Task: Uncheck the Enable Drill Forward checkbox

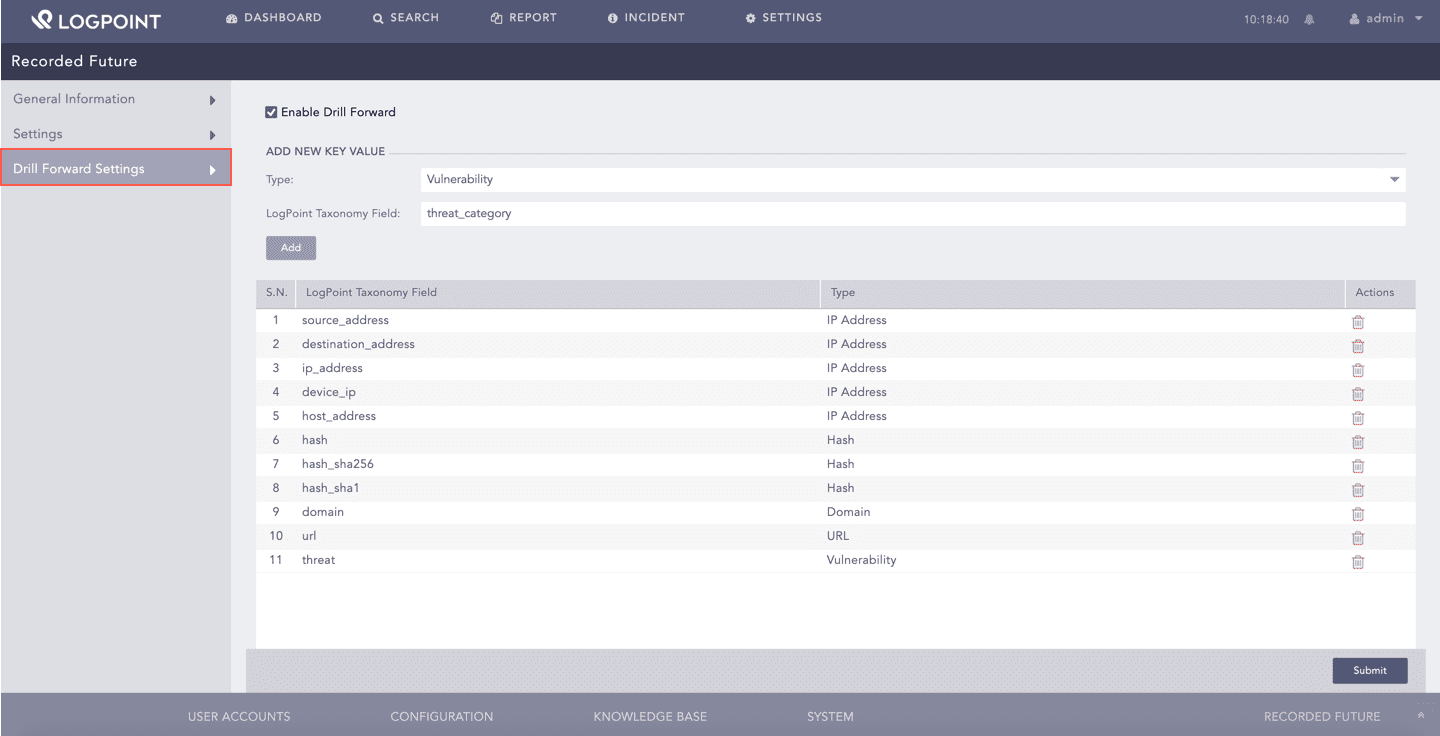Action: pyautogui.click(x=271, y=112)
